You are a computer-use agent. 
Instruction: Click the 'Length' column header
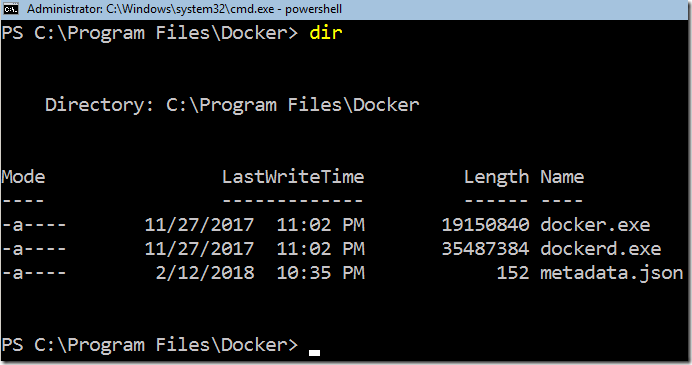(x=496, y=178)
